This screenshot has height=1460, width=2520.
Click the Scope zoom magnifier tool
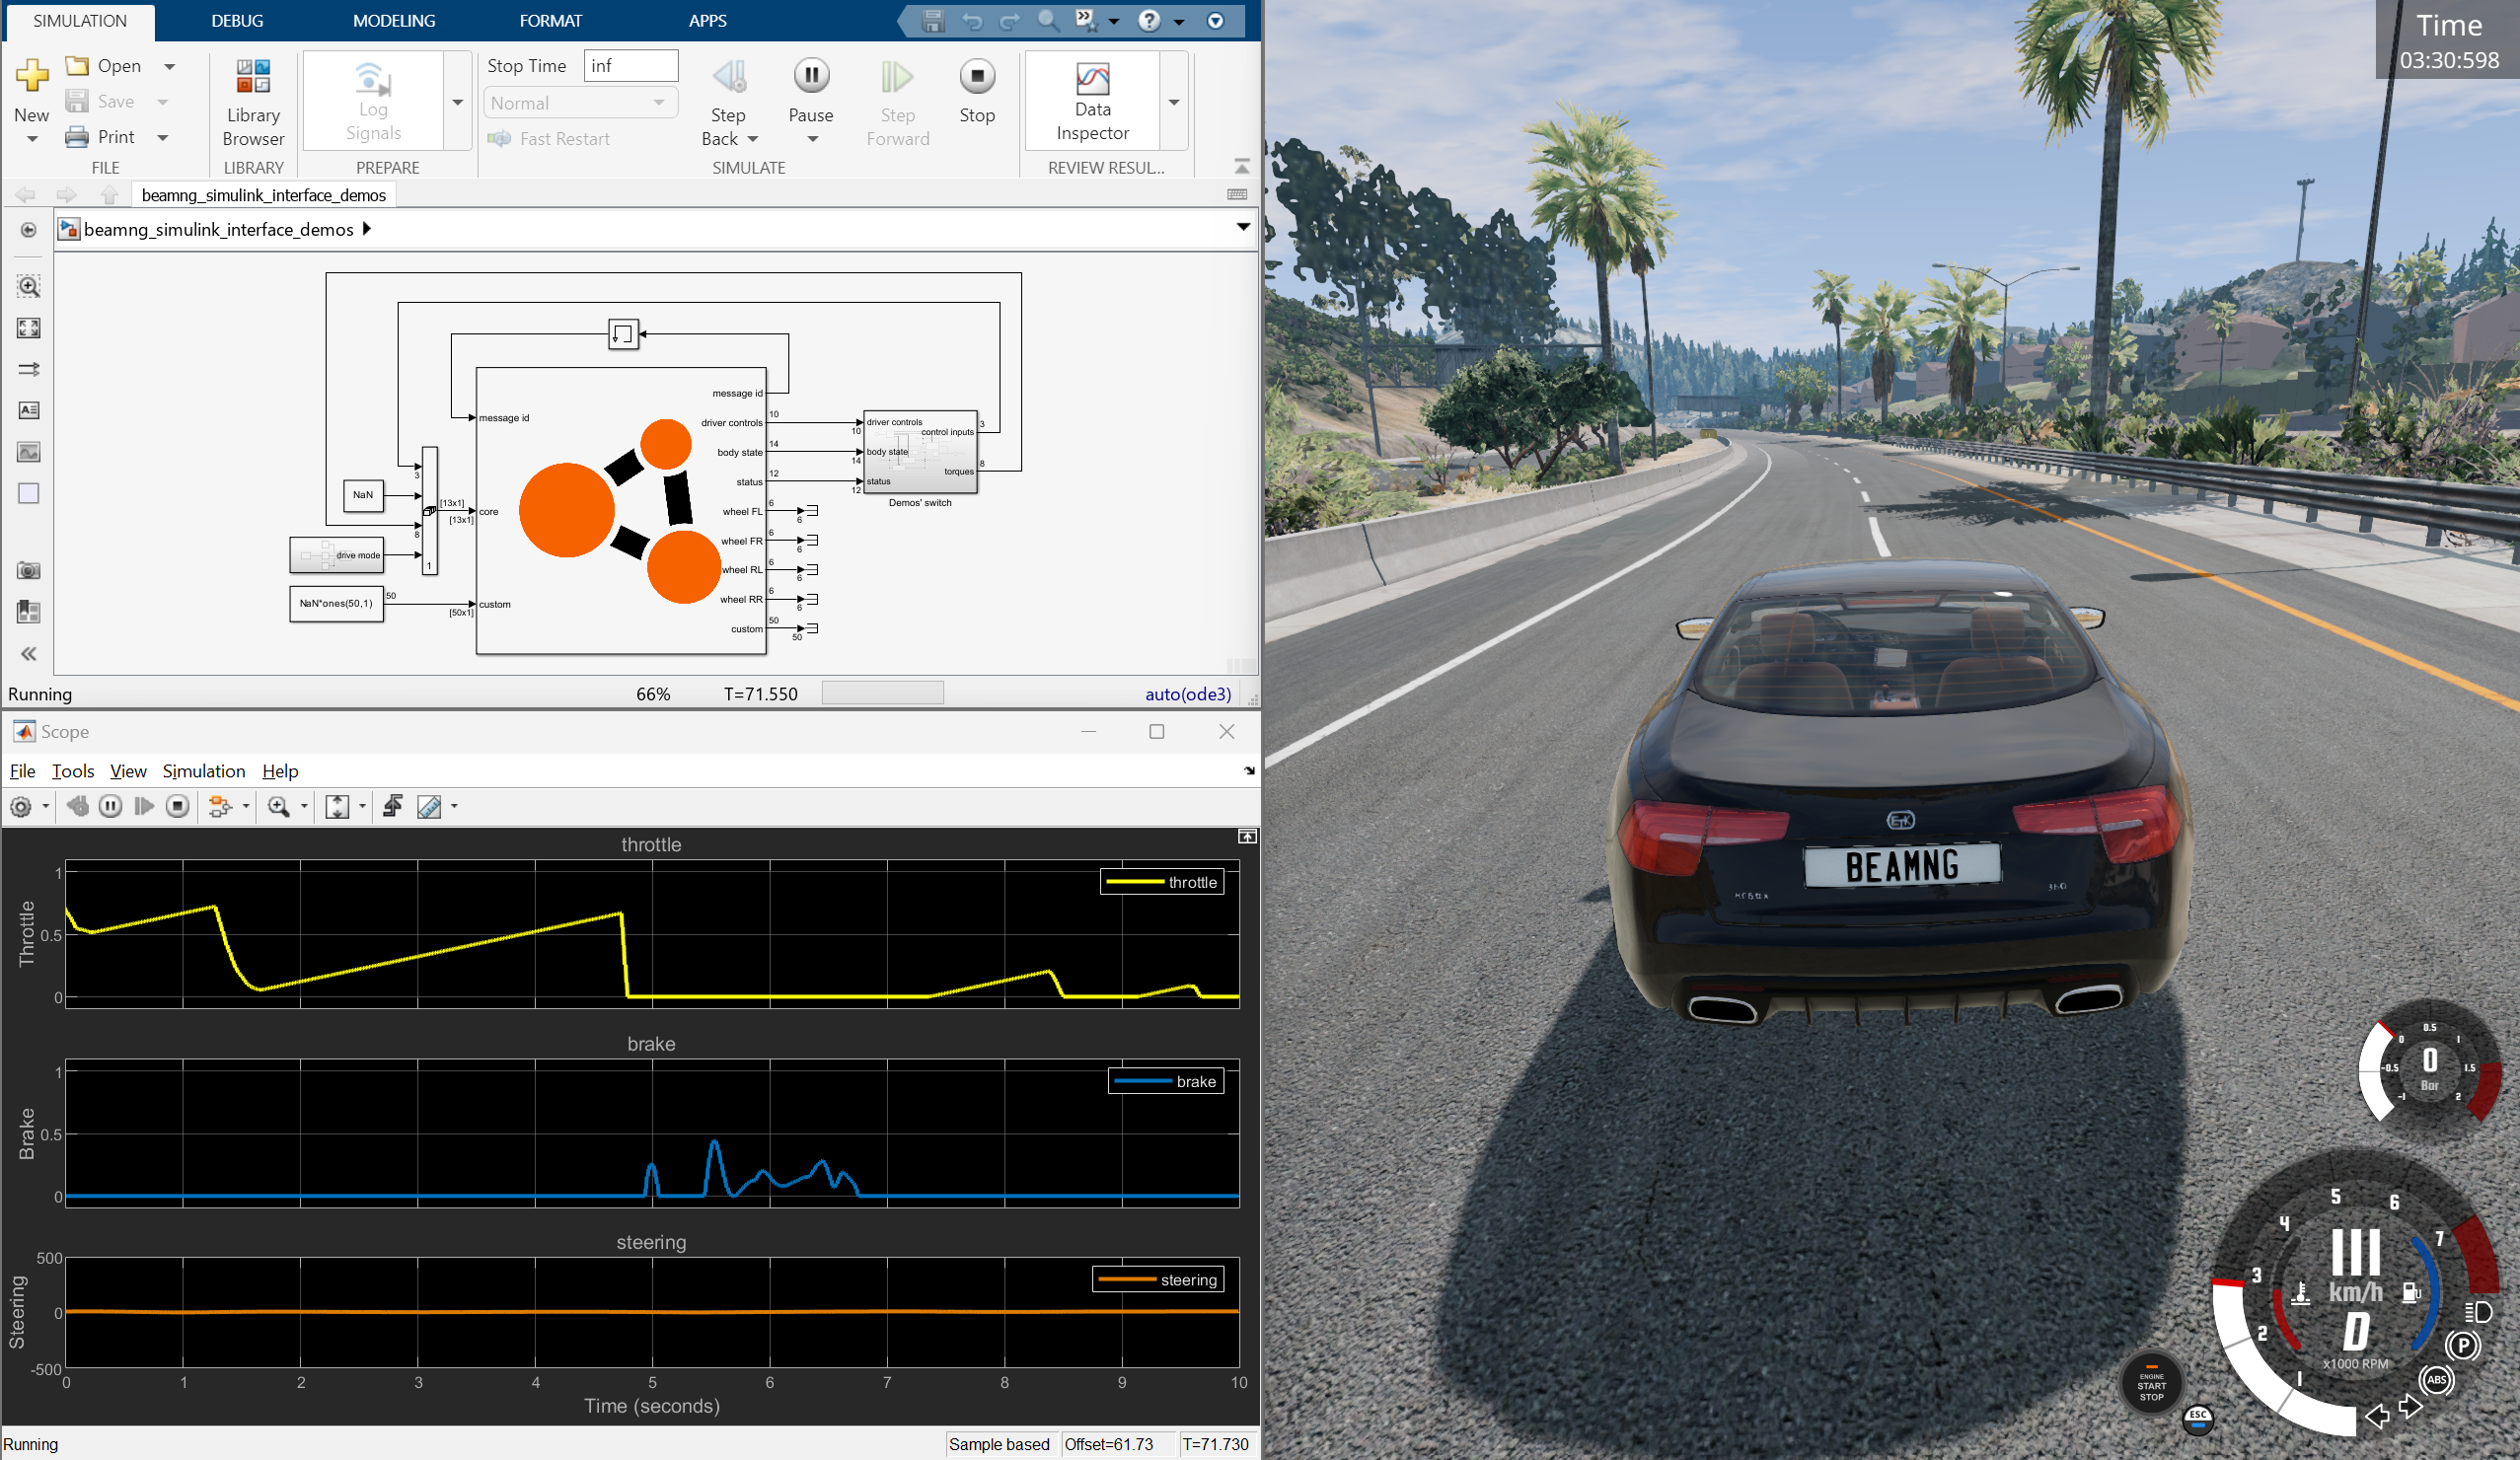coord(279,806)
